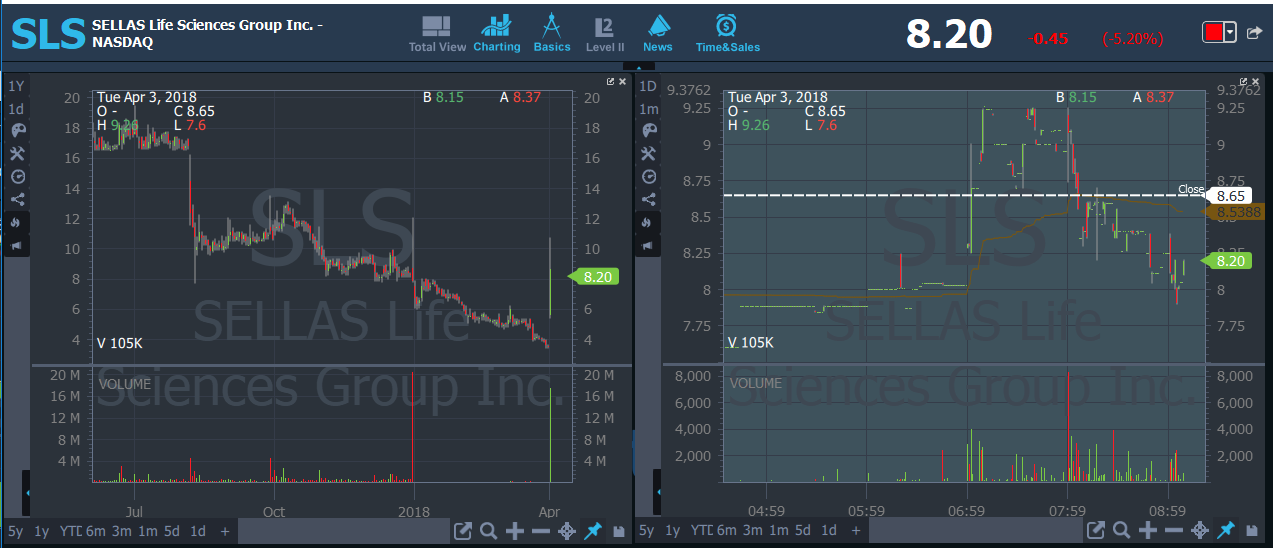Select 5y timeframe on right chart

(646, 531)
